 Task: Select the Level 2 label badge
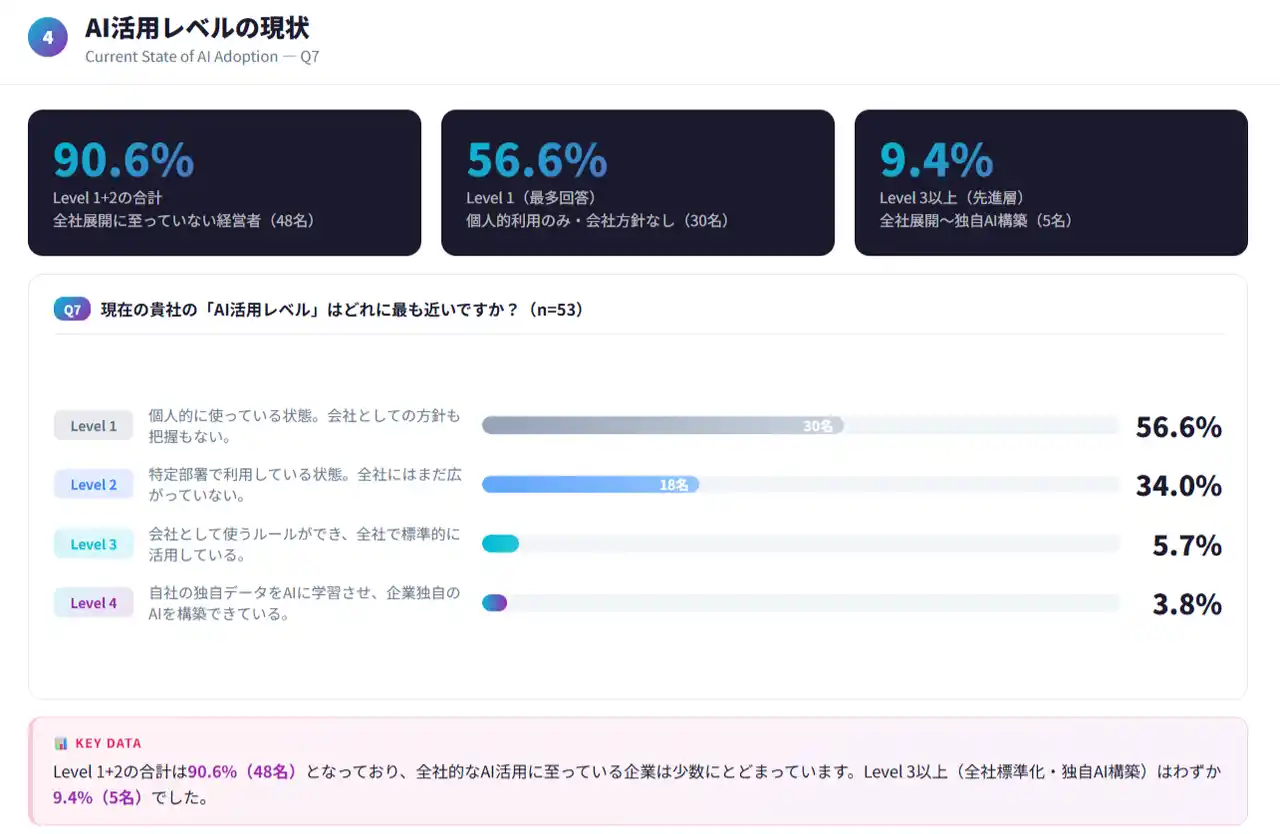[x=93, y=485]
